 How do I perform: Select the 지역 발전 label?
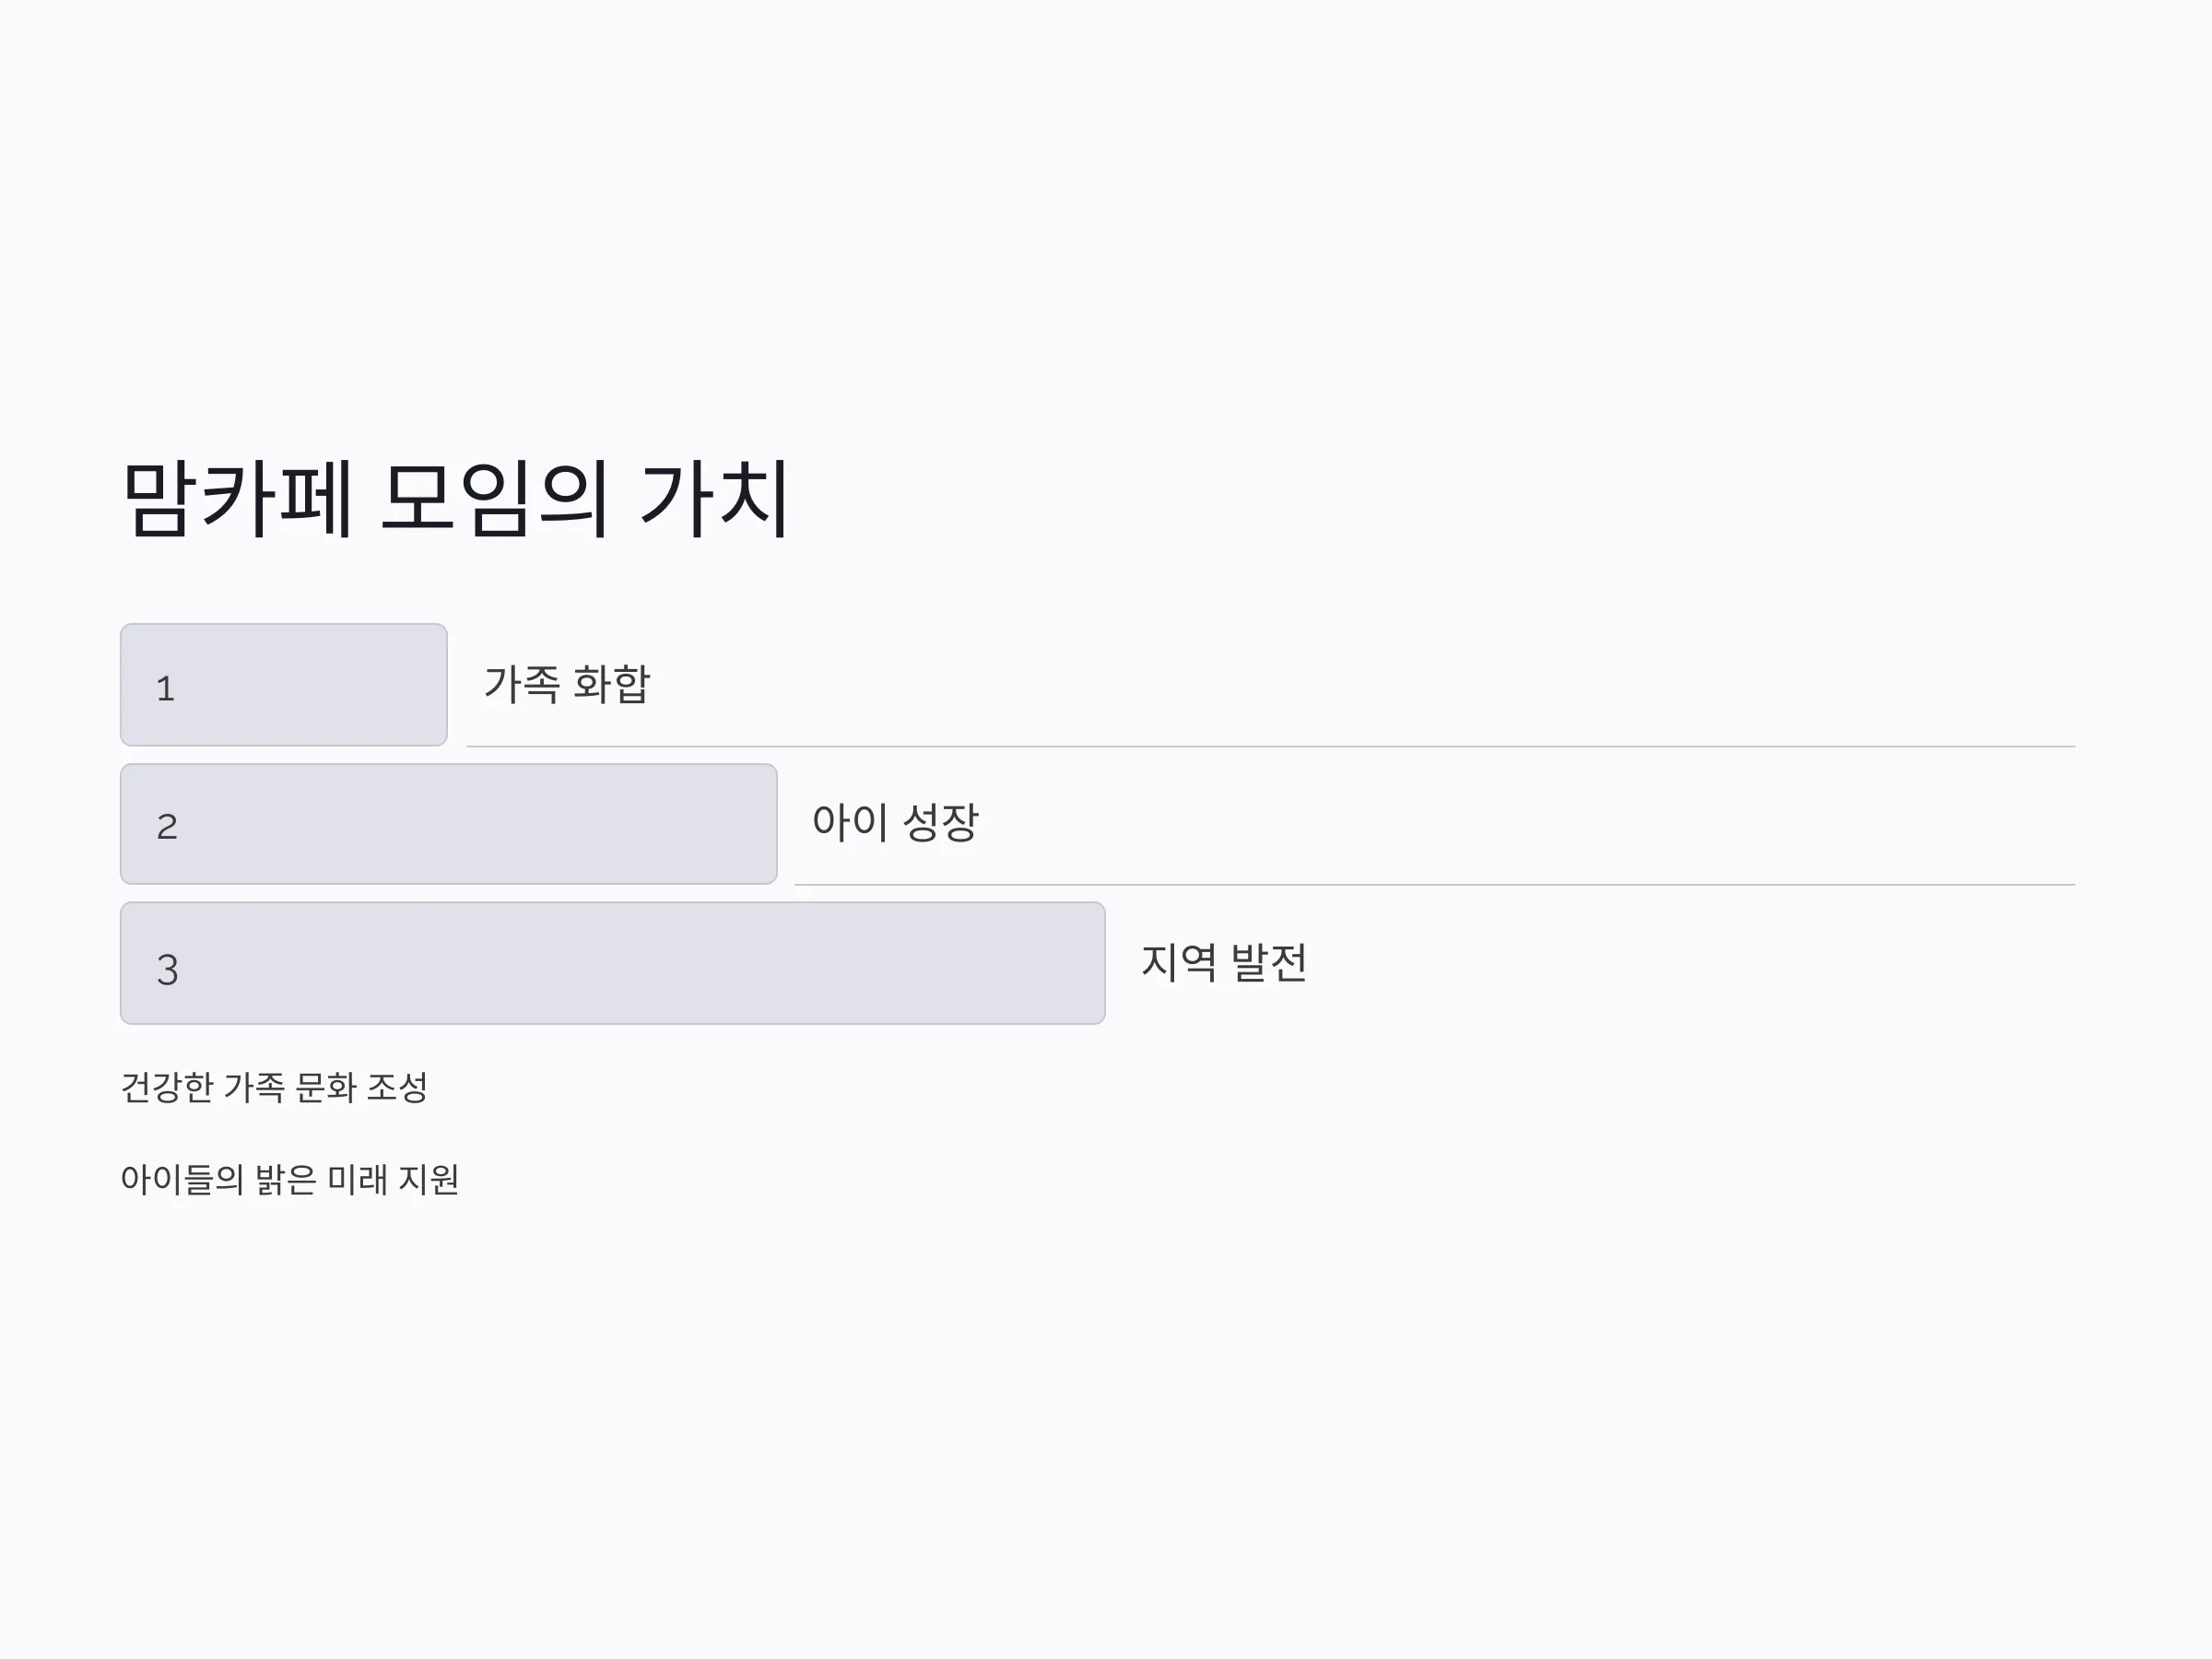coord(1224,963)
